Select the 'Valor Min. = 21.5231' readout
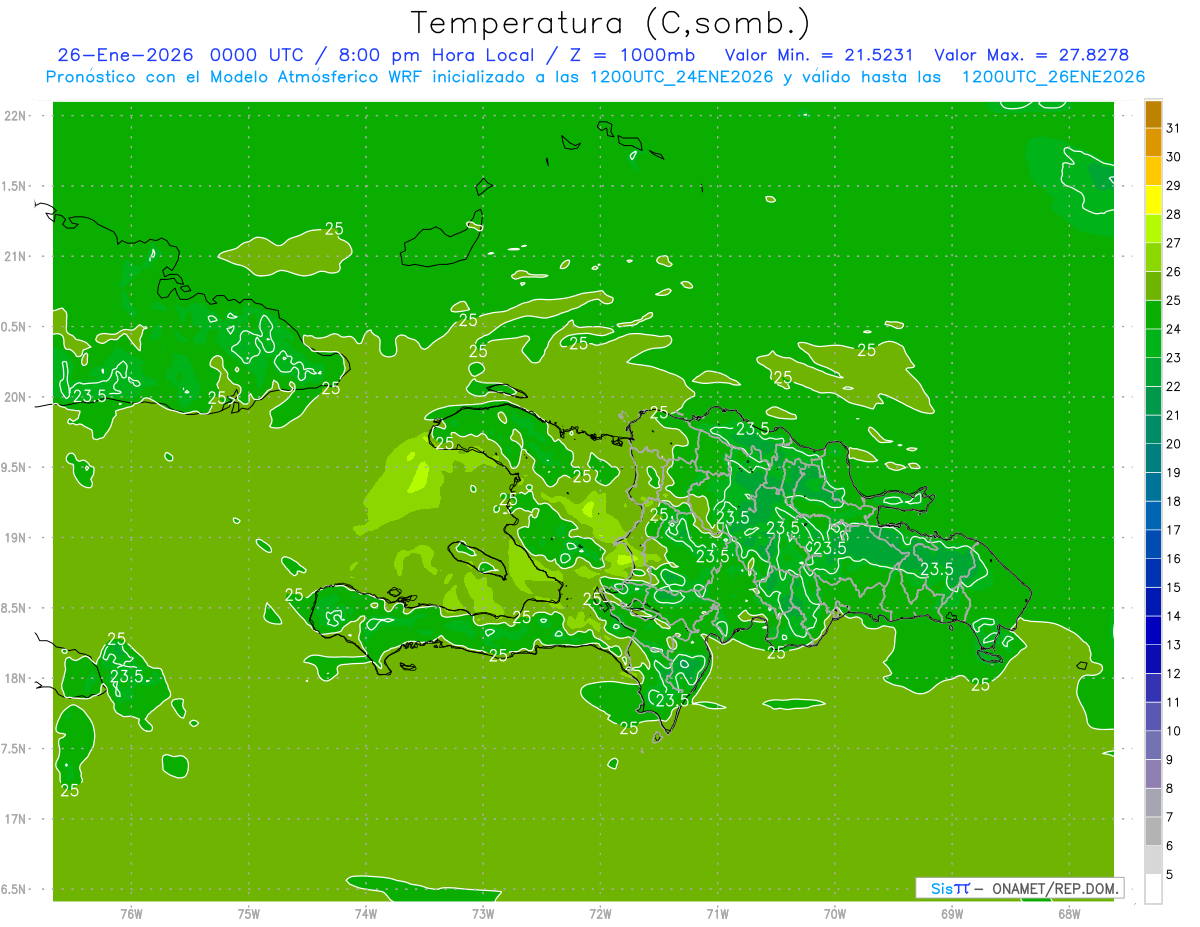The width and height of the screenshot is (1200, 927). click(818, 55)
